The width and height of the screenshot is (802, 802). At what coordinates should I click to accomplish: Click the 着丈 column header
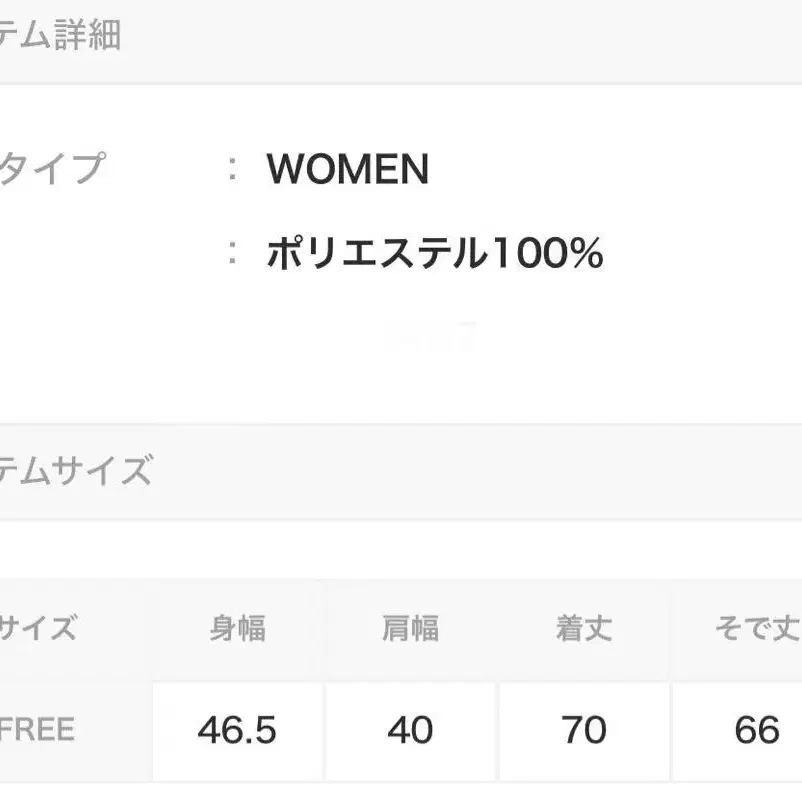pos(584,629)
